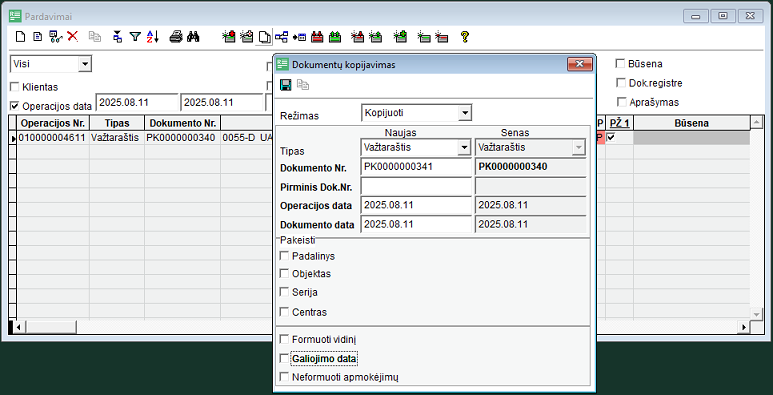The image size is (773, 395).
Task: Click the arrow-into-window icon
Action: point(299,36)
